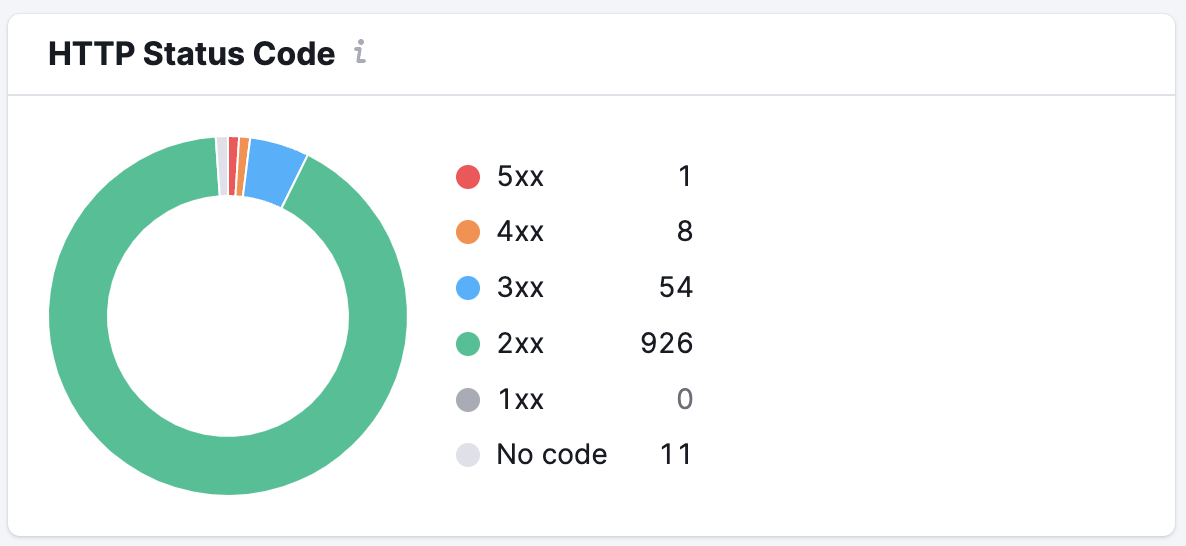
Task: Click the 926 count for 2xx
Action: 667,345
